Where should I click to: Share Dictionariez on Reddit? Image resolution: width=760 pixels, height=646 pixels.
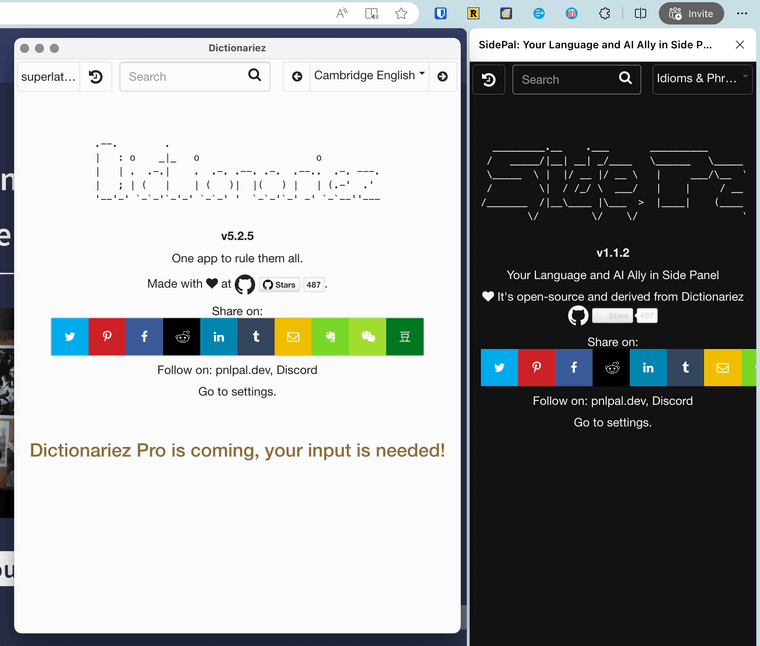[182, 337]
